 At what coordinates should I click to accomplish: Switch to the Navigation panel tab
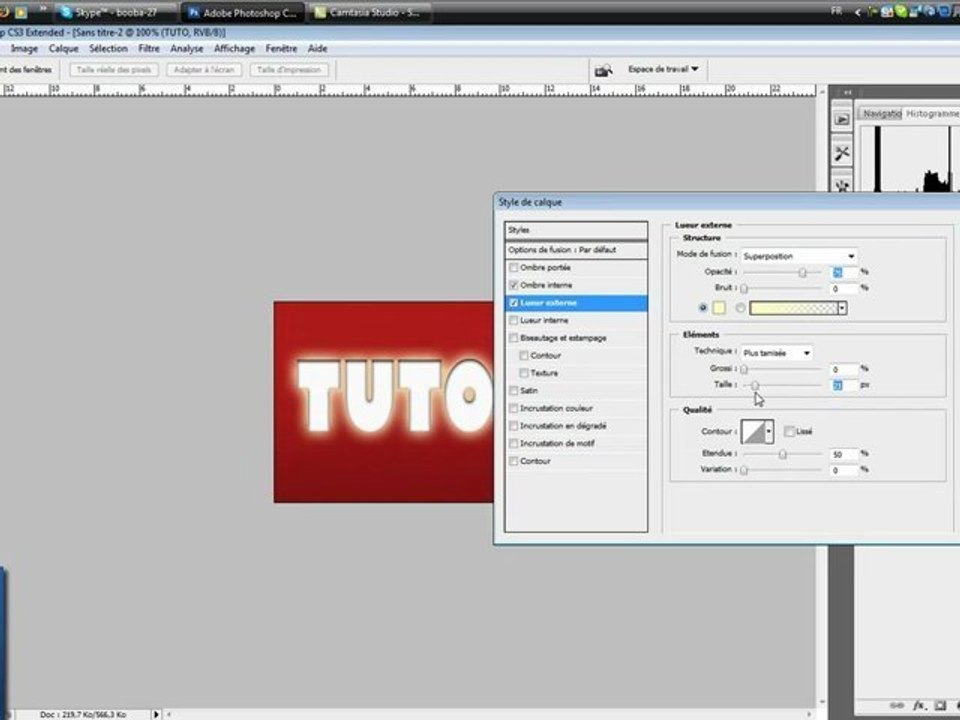coord(881,114)
